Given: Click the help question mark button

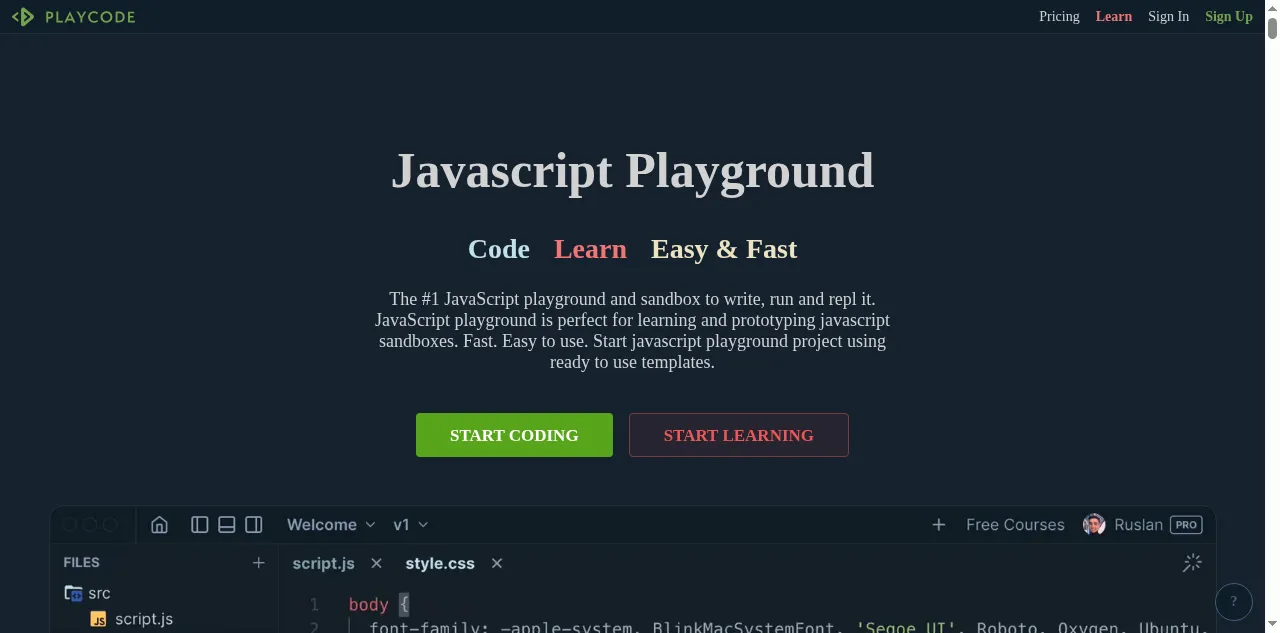Looking at the screenshot, I should tap(1234, 602).
